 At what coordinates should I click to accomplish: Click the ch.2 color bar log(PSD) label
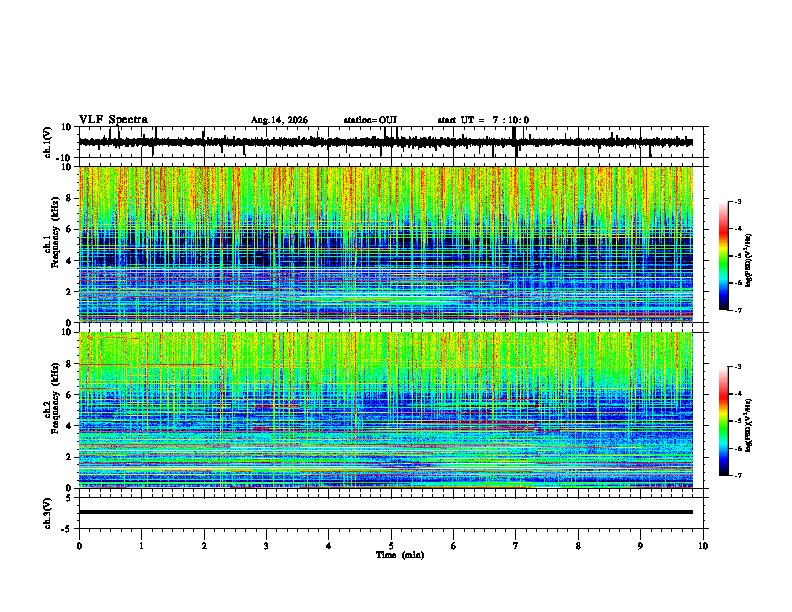[749, 425]
